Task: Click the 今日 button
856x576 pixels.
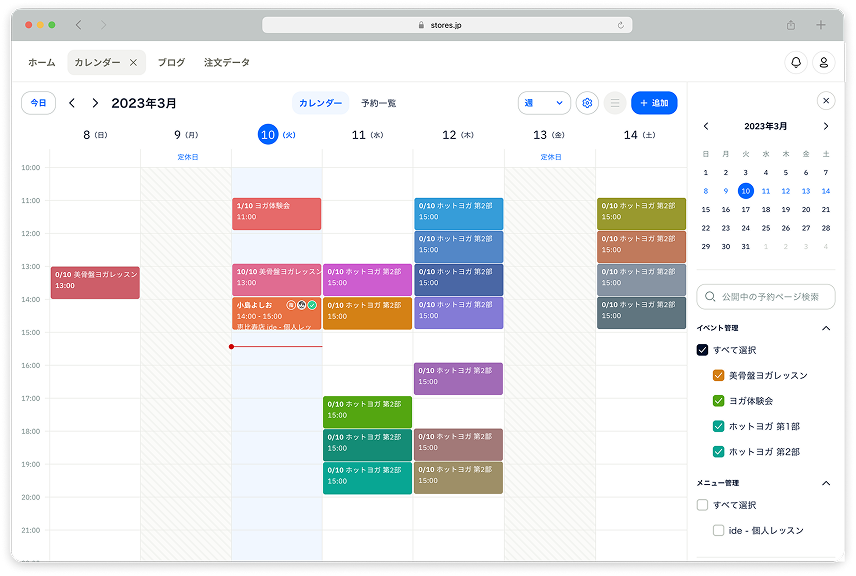Action: click(38, 103)
